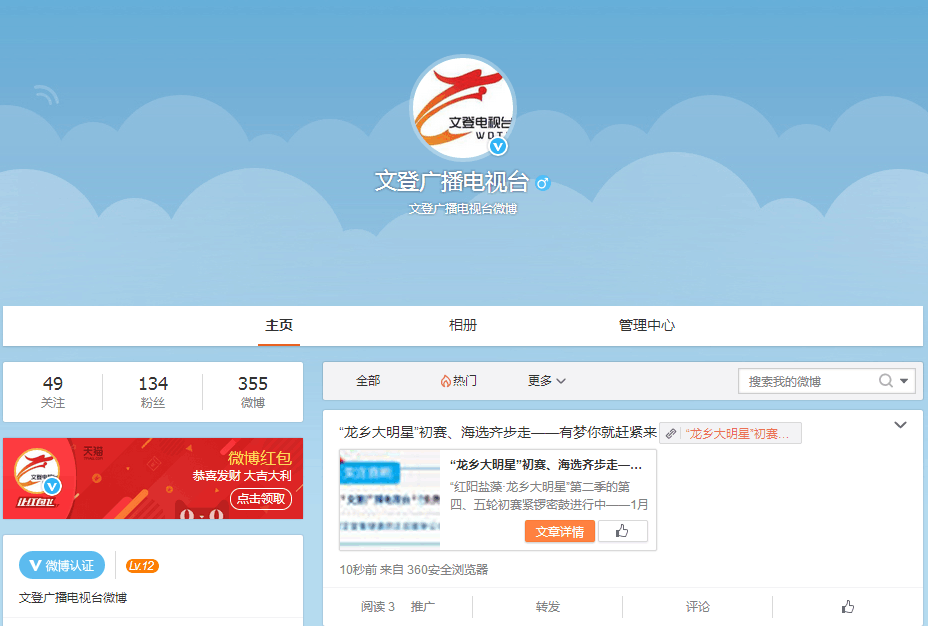Open the 热门 filter with the flame icon
Screen dimensions: 928x626
(458, 381)
